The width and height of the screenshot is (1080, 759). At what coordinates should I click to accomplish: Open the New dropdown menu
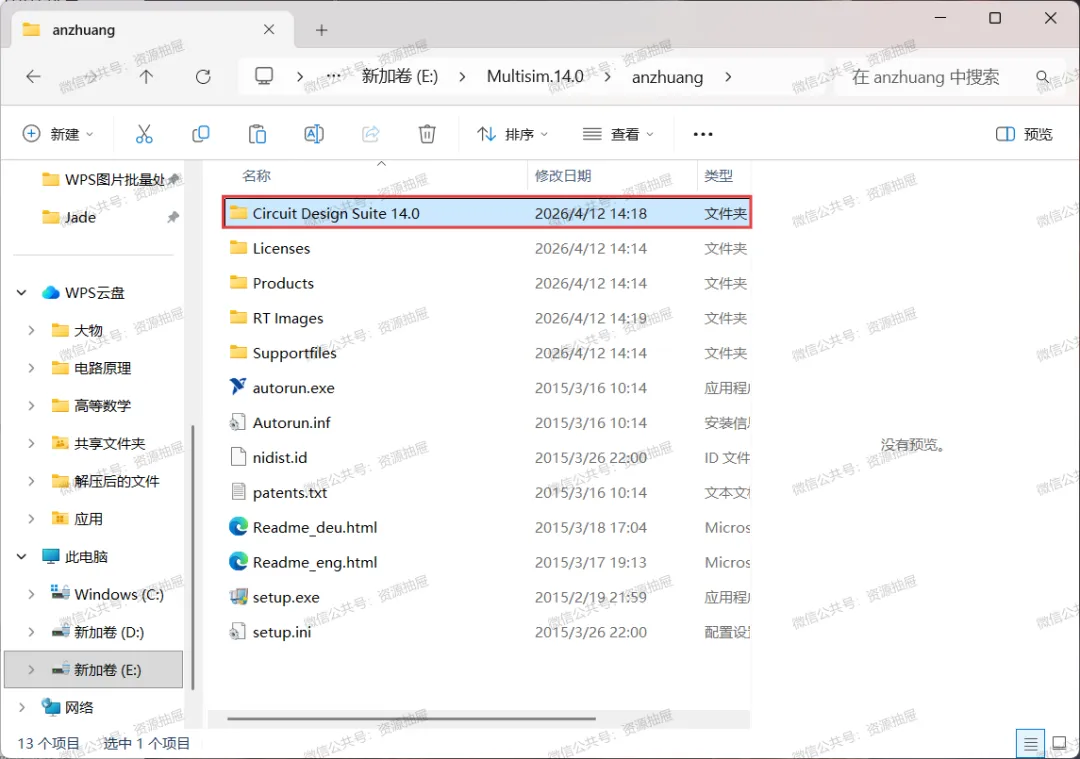[58, 134]
